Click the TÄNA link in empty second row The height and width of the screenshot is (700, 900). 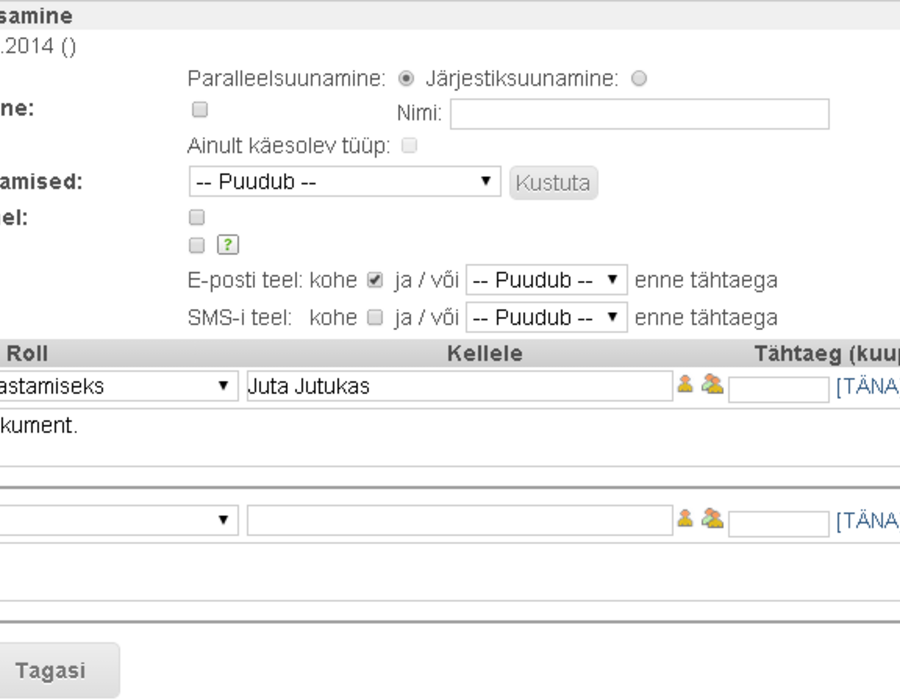click(868, 520)
